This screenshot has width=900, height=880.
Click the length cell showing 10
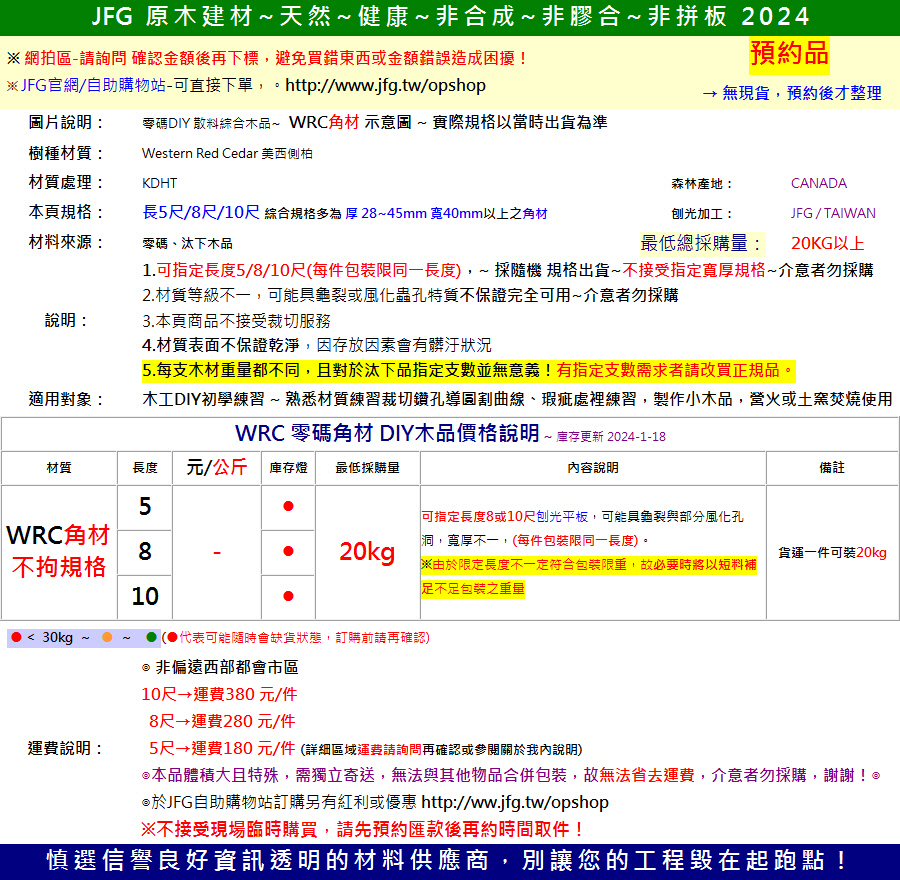pyautogui.click(x=145, y=596)
